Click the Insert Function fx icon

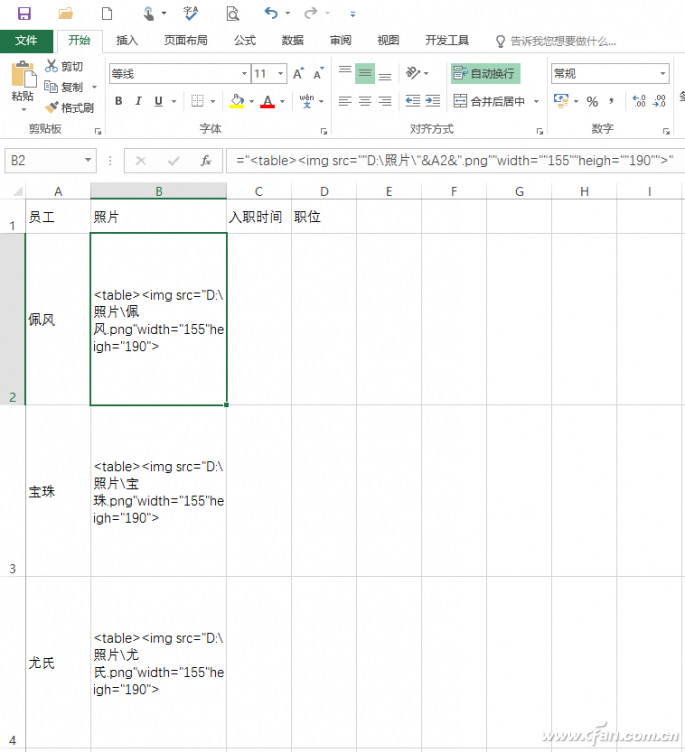(205, 161)
